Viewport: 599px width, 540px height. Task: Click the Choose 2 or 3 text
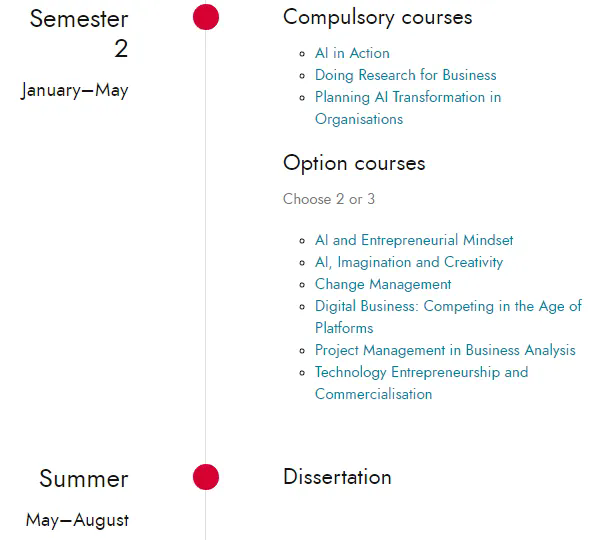point(329,199)
